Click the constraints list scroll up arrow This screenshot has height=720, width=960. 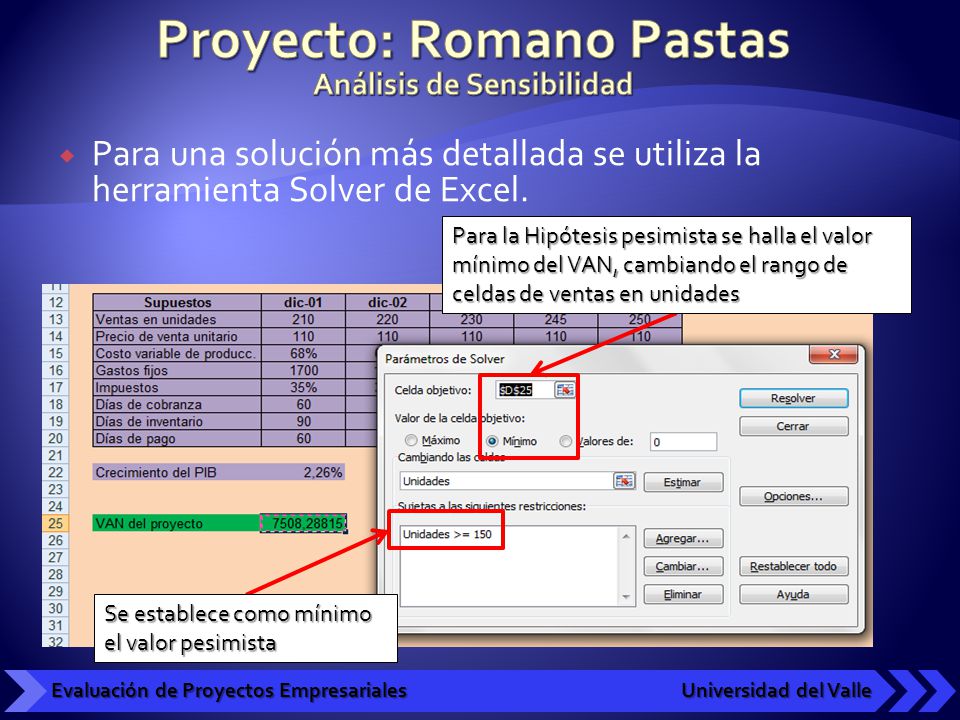[x=626, y=536]
